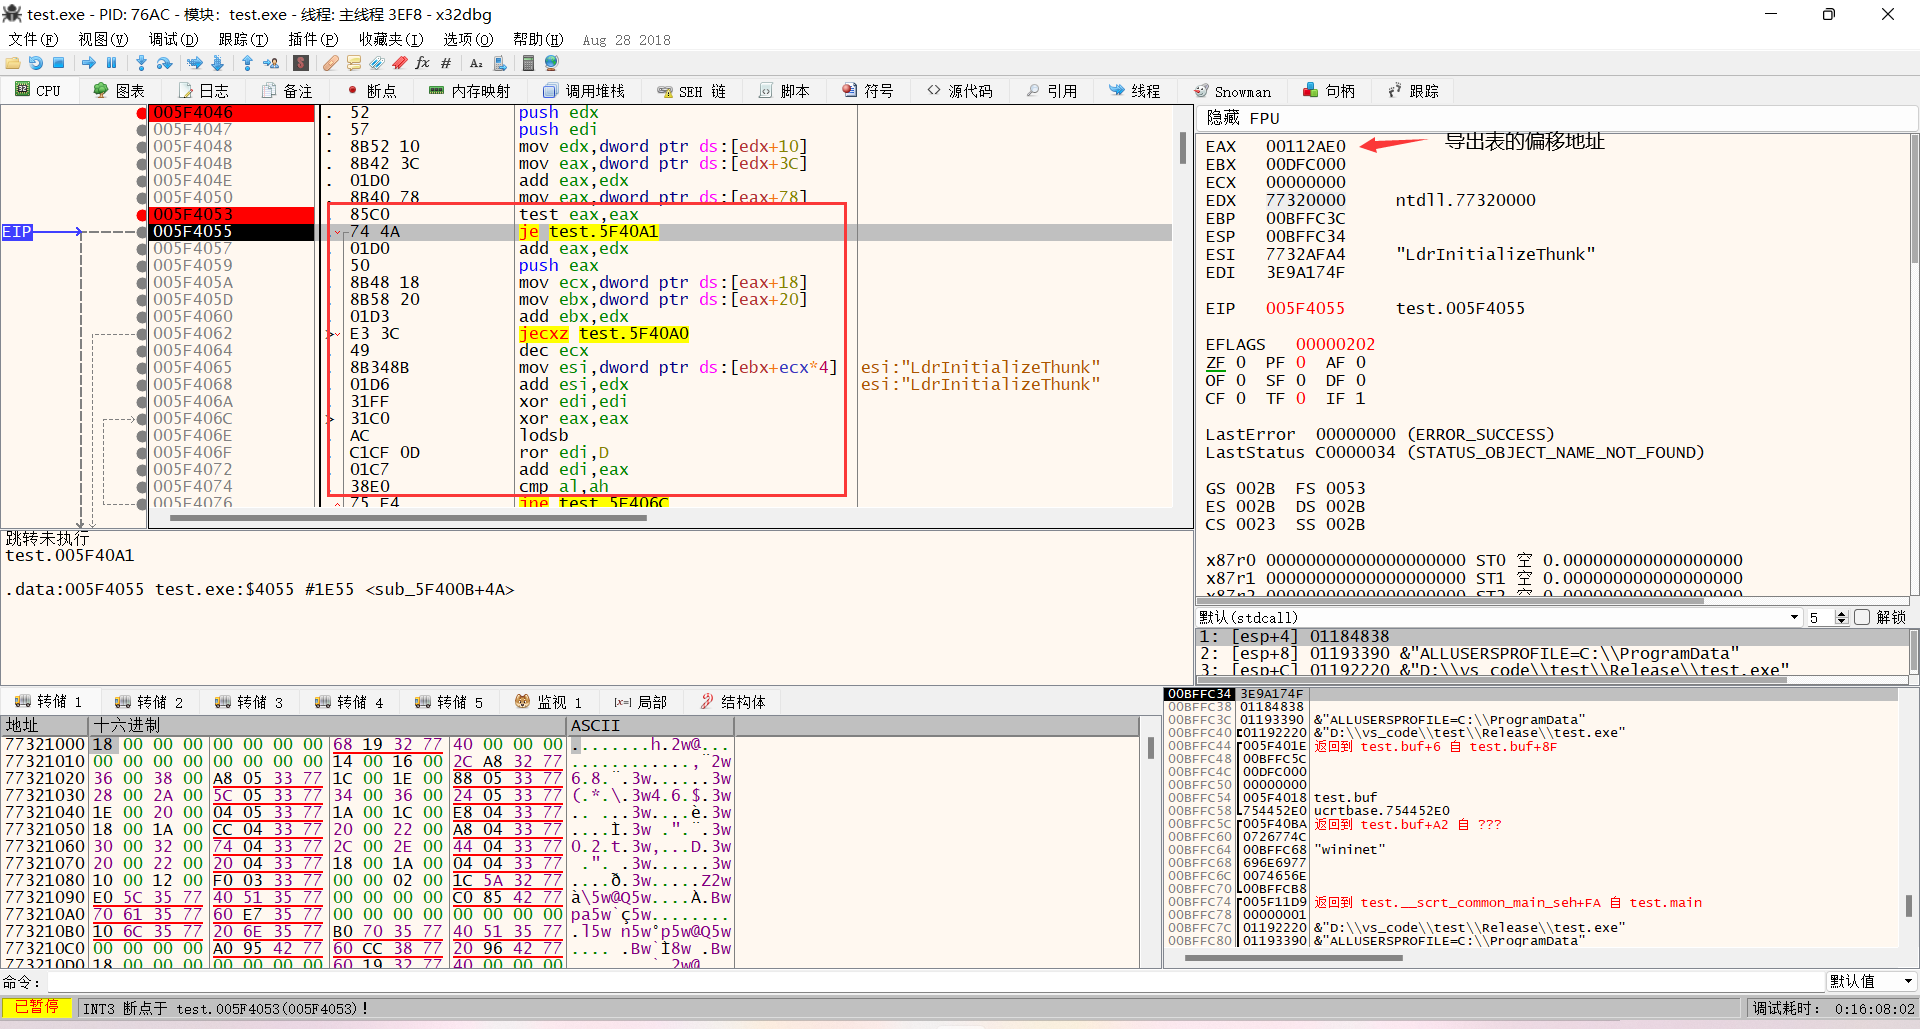Open the Comments toolbar icon
1920x1029 pixels.
pyautogui.click(x=353, y=63)
